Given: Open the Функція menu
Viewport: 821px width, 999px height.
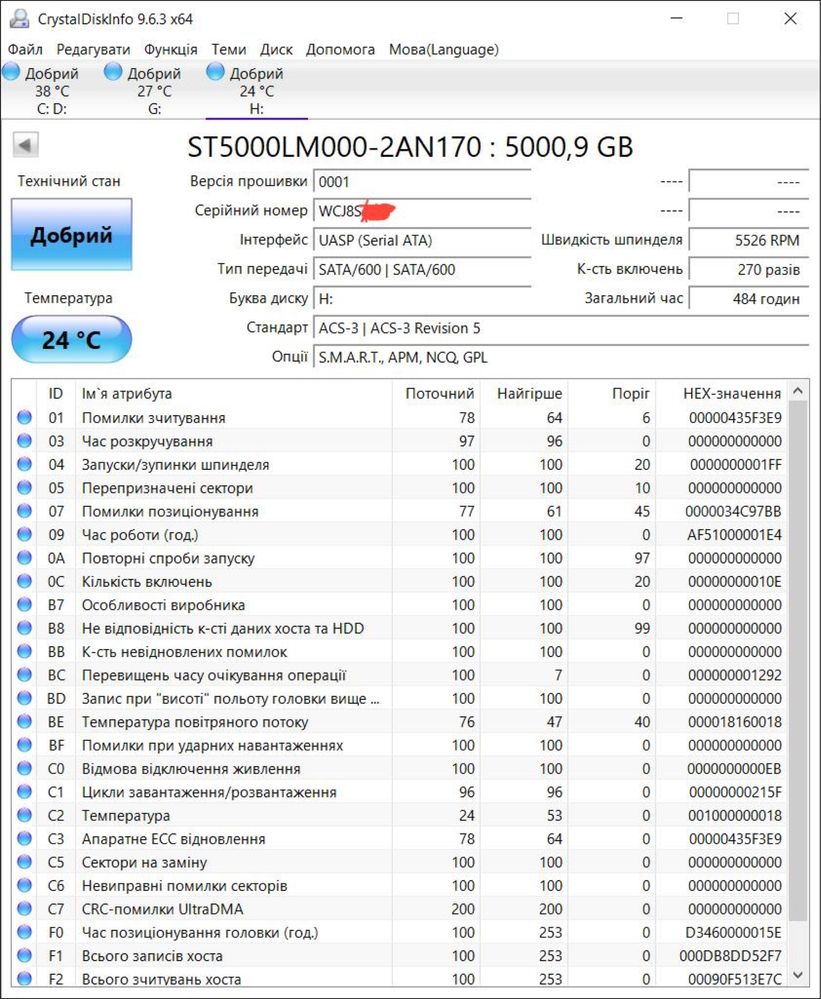Looking at the screenshot, I should (171, 50).
